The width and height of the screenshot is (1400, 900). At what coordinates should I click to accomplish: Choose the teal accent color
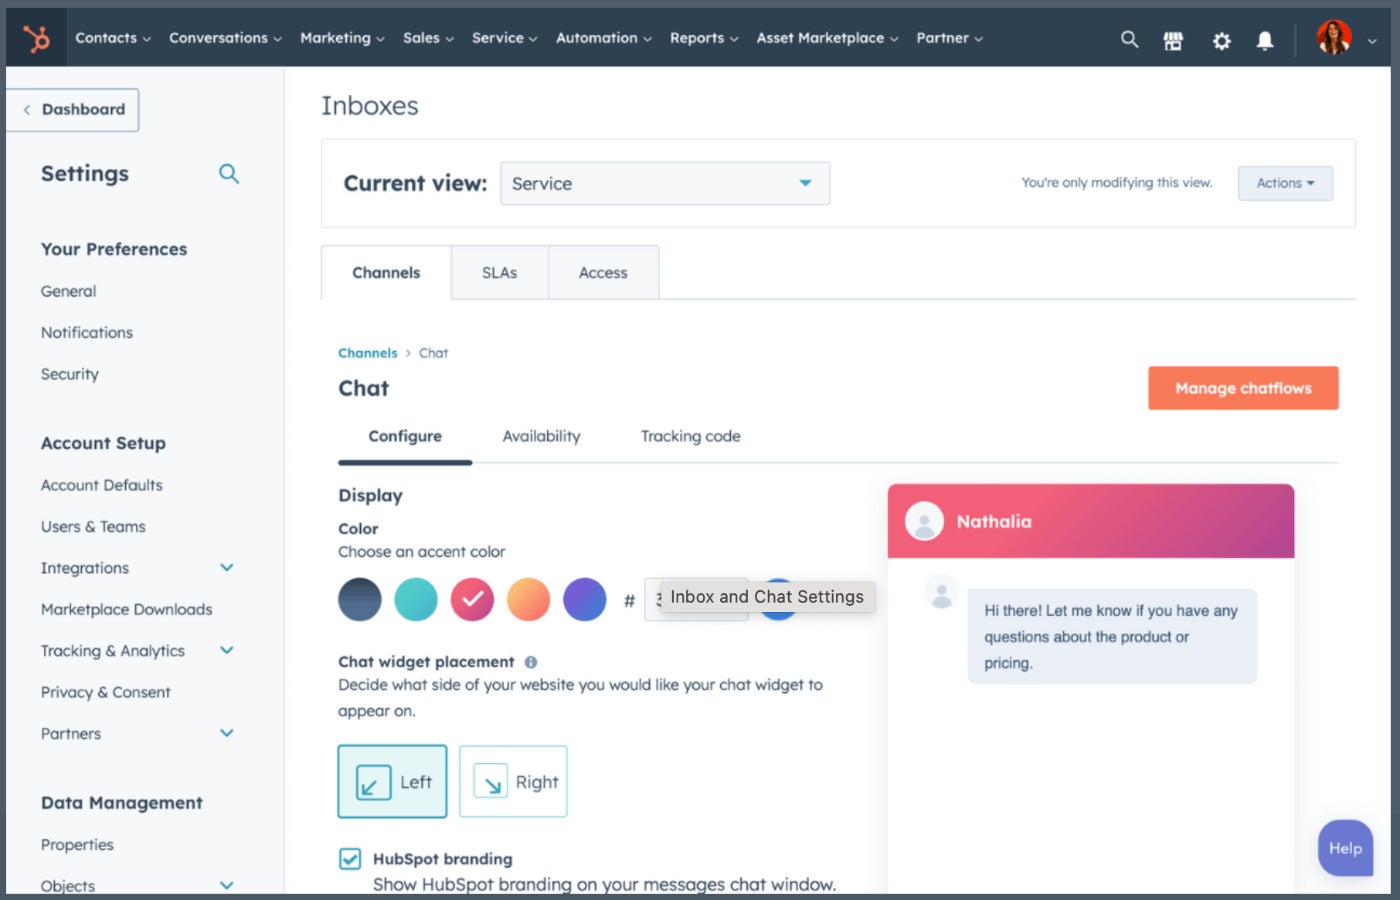(416, 600)
